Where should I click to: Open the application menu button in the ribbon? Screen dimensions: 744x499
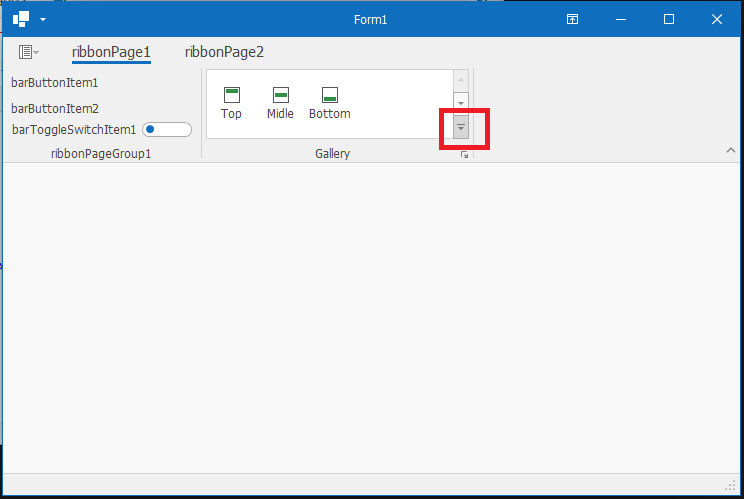click(x=28, y=52)
